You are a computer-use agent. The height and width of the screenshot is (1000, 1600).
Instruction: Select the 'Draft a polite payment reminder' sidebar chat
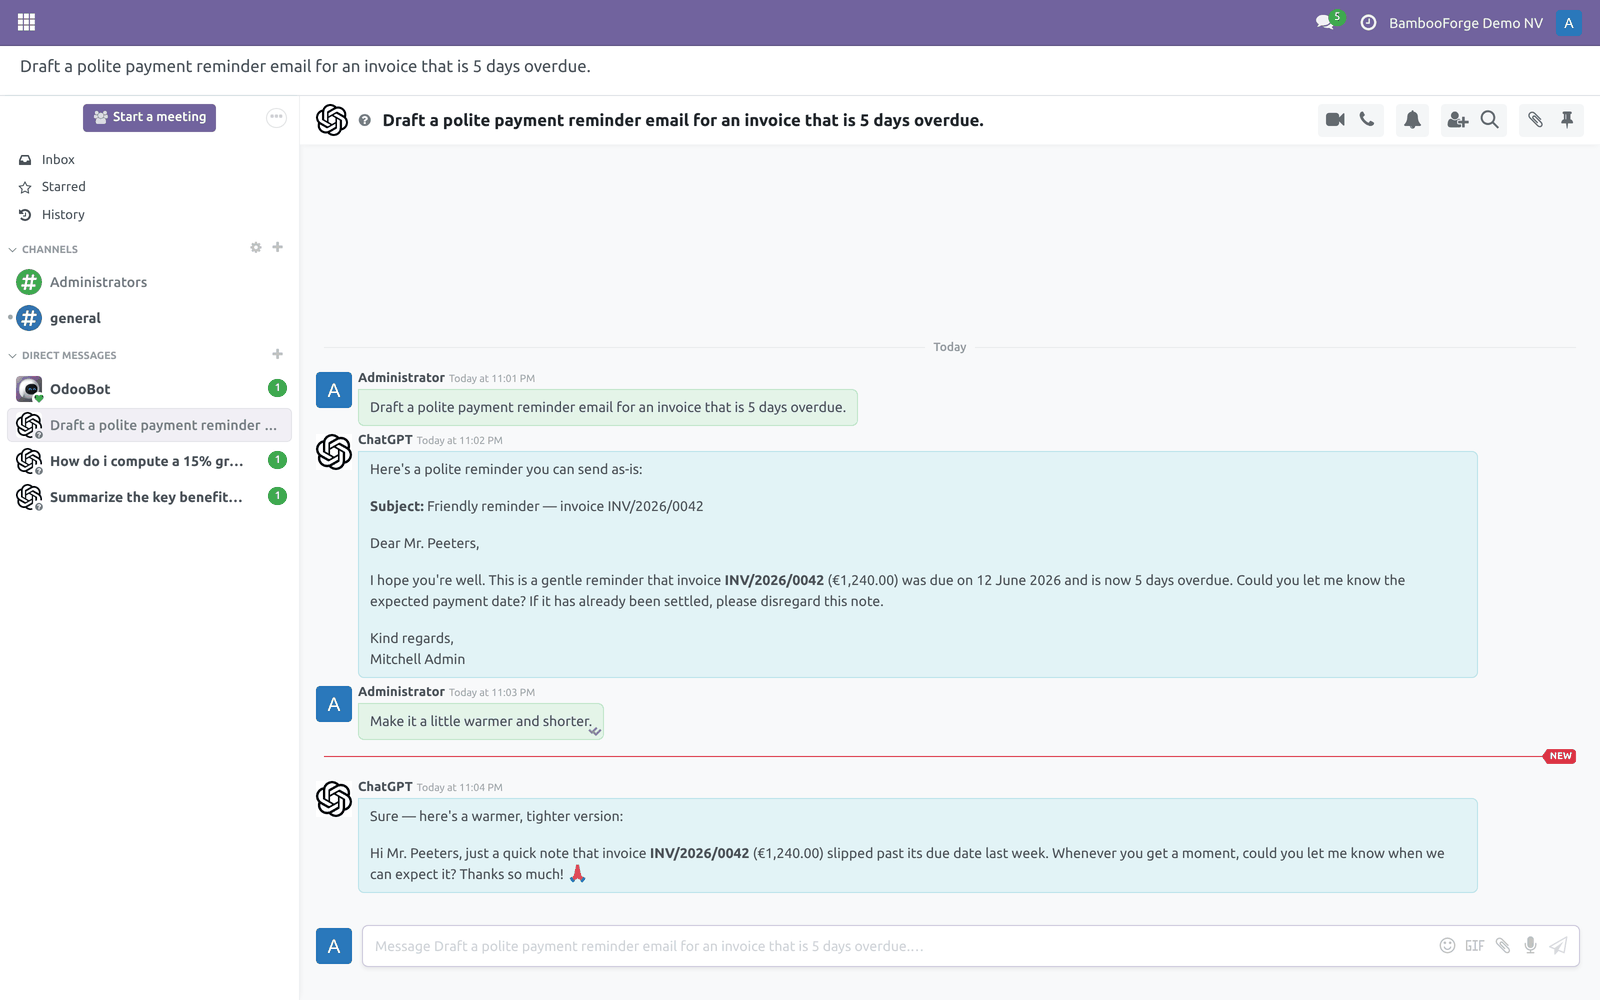[x=150, y=425]
